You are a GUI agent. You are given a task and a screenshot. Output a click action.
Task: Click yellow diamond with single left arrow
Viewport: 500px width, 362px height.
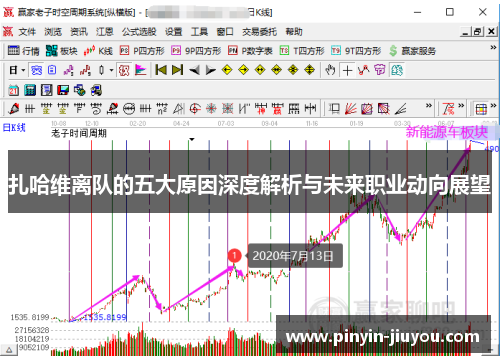(227, 70)
